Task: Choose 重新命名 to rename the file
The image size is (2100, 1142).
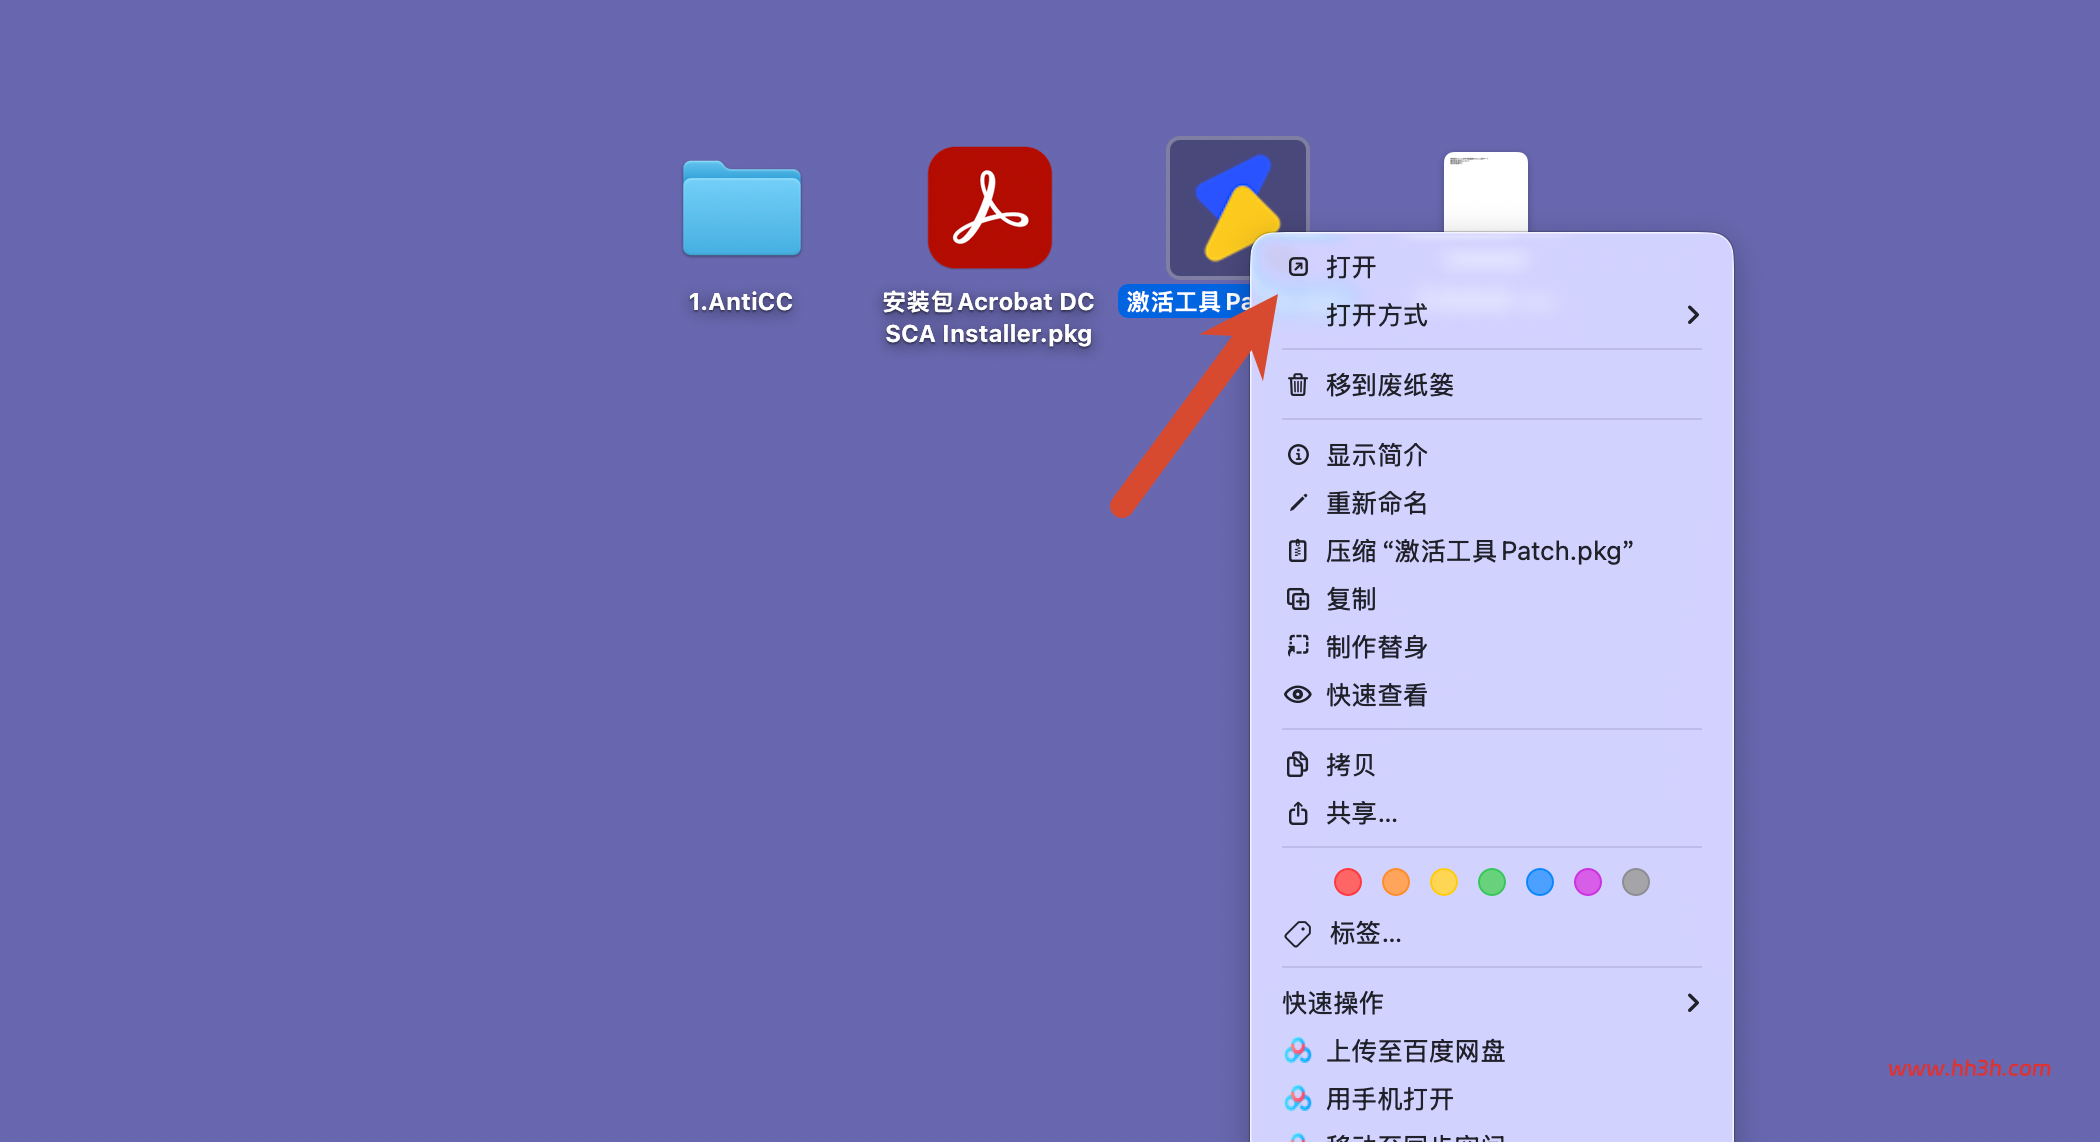Action: point(1492,503)
